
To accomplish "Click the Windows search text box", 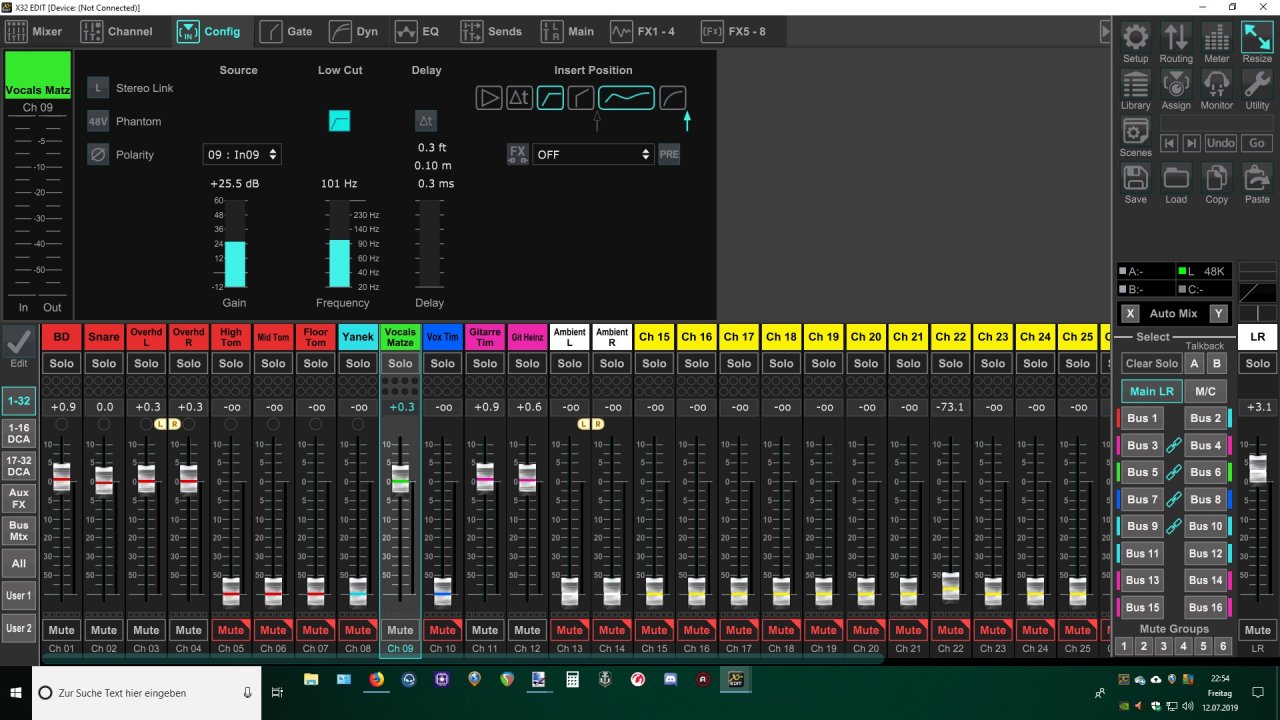I will pyautogui.click(x=147, y=693).
